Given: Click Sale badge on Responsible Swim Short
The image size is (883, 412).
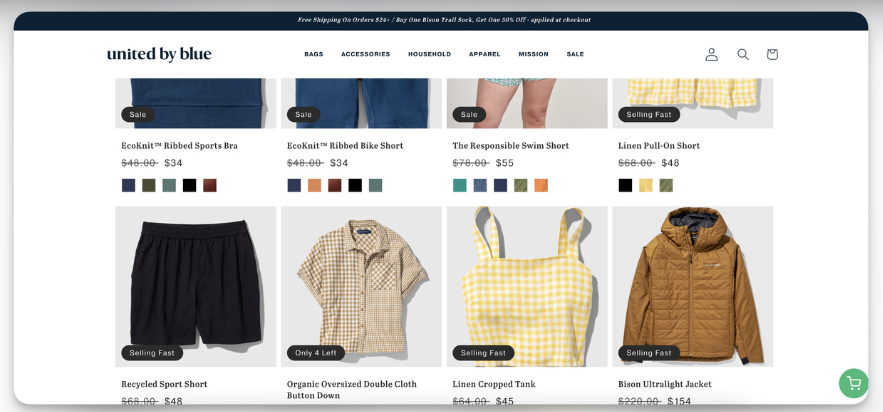Looking at the screenshot, I should [x=469, y=114].
